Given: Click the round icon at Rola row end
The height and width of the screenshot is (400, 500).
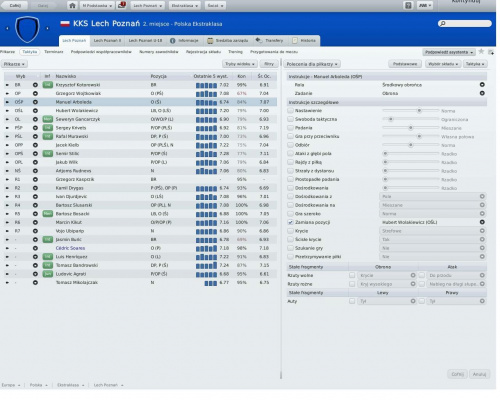Looking at the screenshot, I should 482,85.
